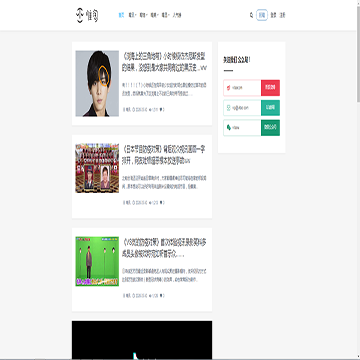
Task: Open the title of the TV studio article
Action: tap(164, 155)
